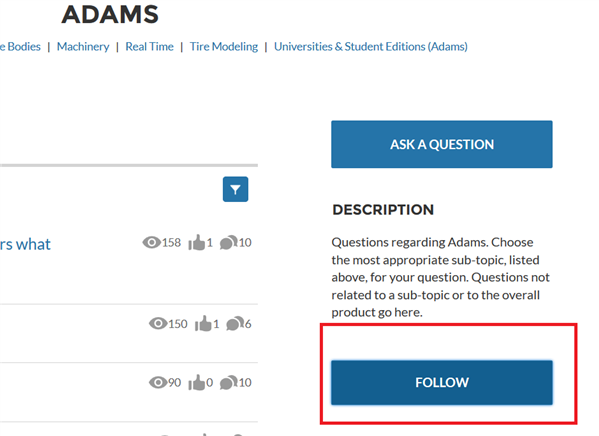Click the eye views icon showing 150
The width and height of the screenshot is (599, 436).
[x=158, y=324]
